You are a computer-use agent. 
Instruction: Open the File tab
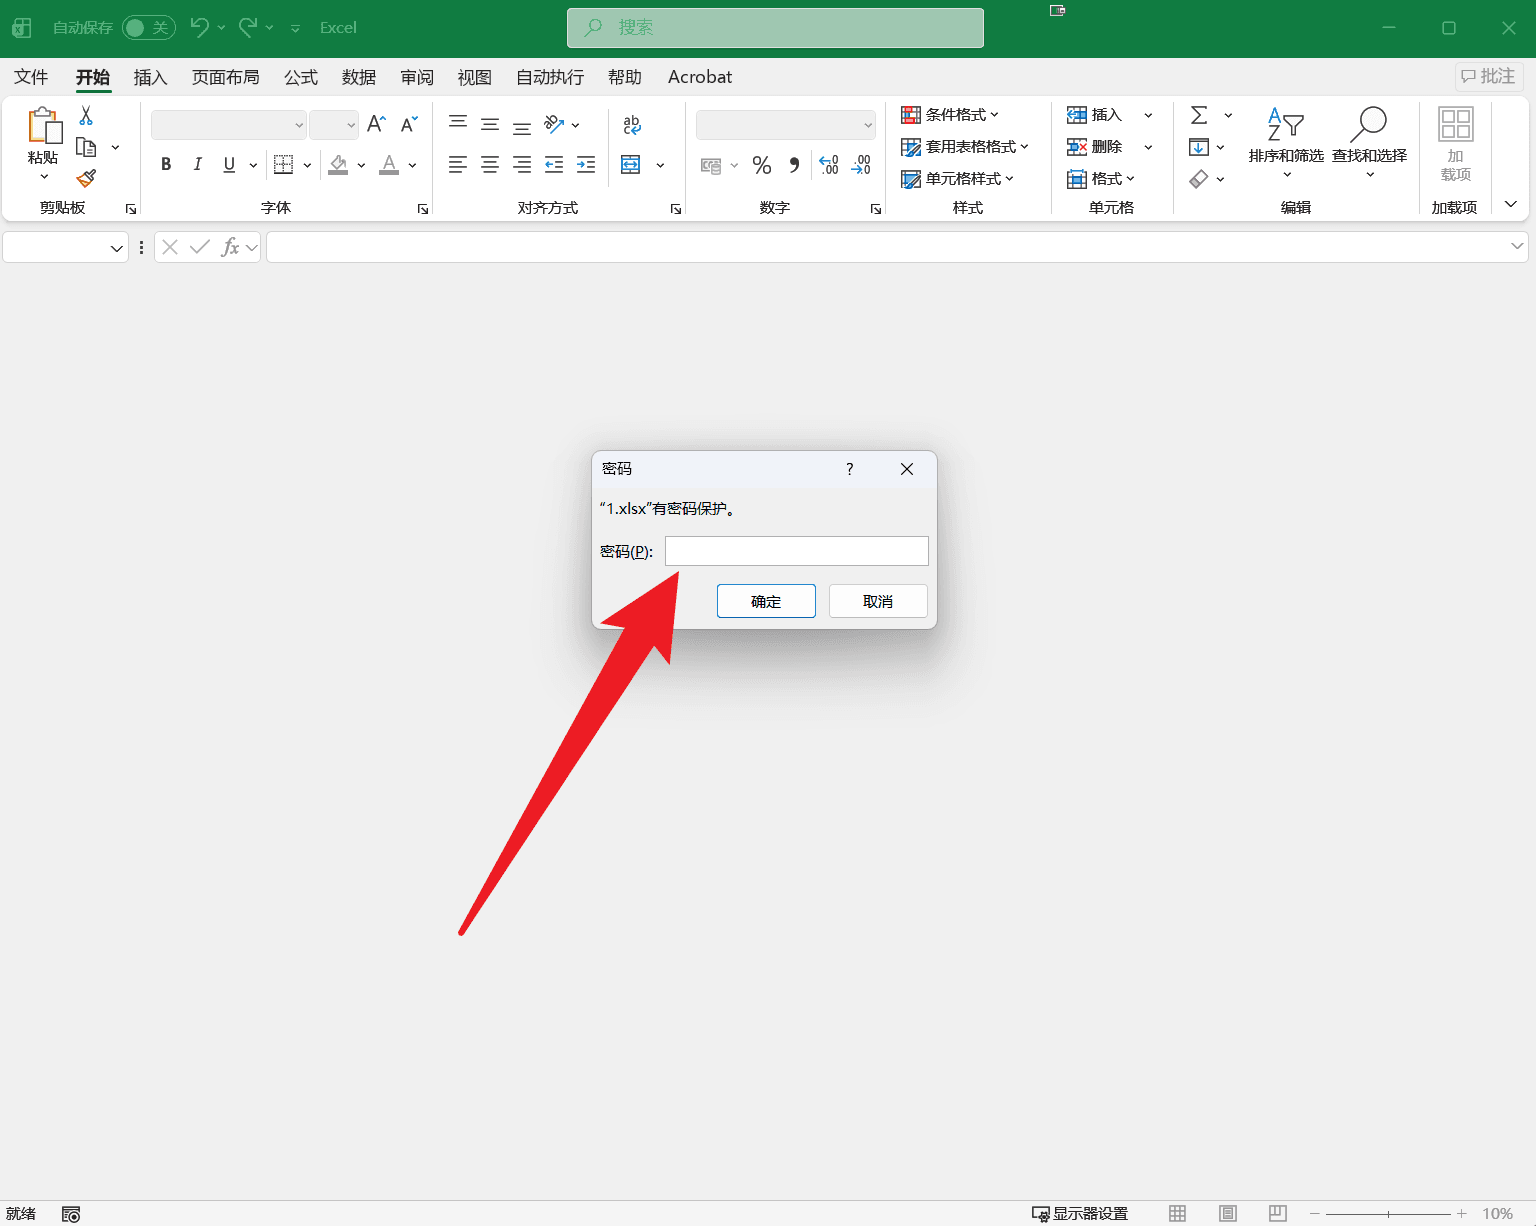pos(31,77)
